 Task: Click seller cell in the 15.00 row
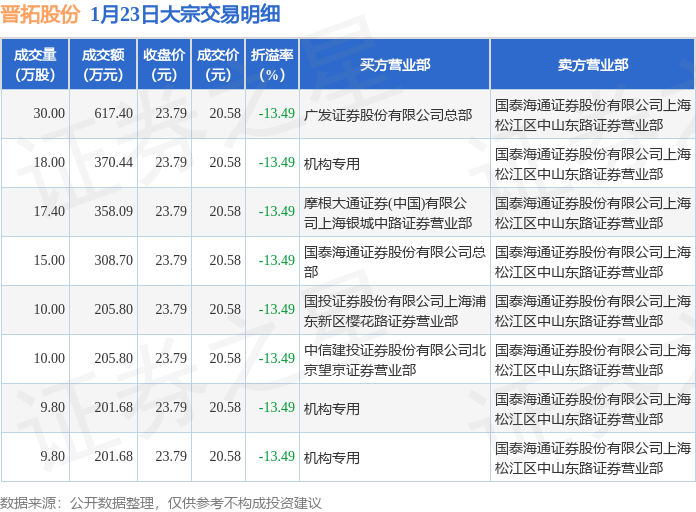(x=593, y=262)
